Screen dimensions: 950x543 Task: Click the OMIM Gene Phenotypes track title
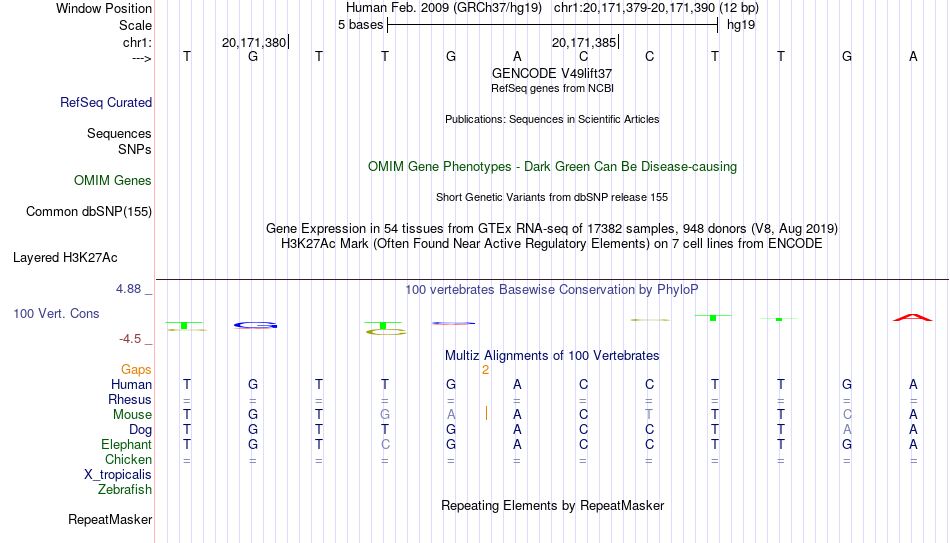552,167
